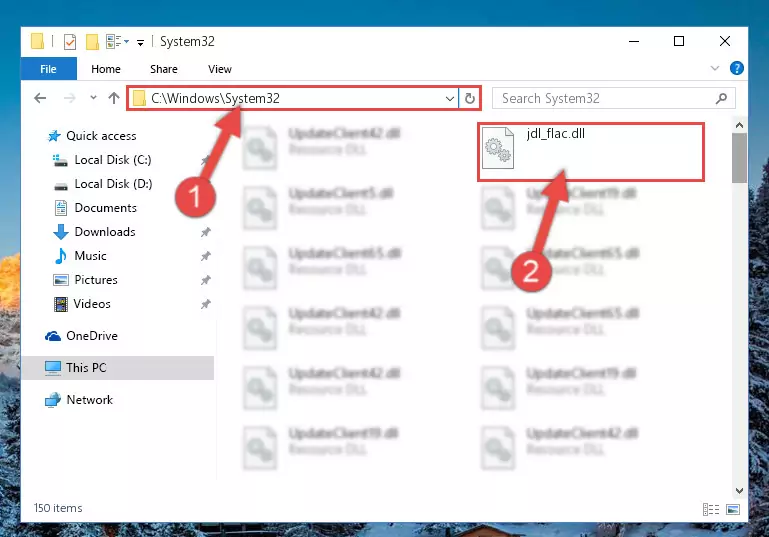
Task: Click the folder icon in title bar
Action: pyautogui.click(x=38, y=41)
